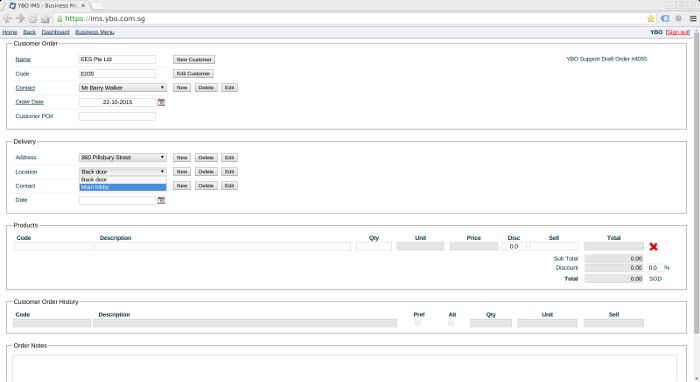
Task: Click New beside delivery Address
Action: [182, 158]
